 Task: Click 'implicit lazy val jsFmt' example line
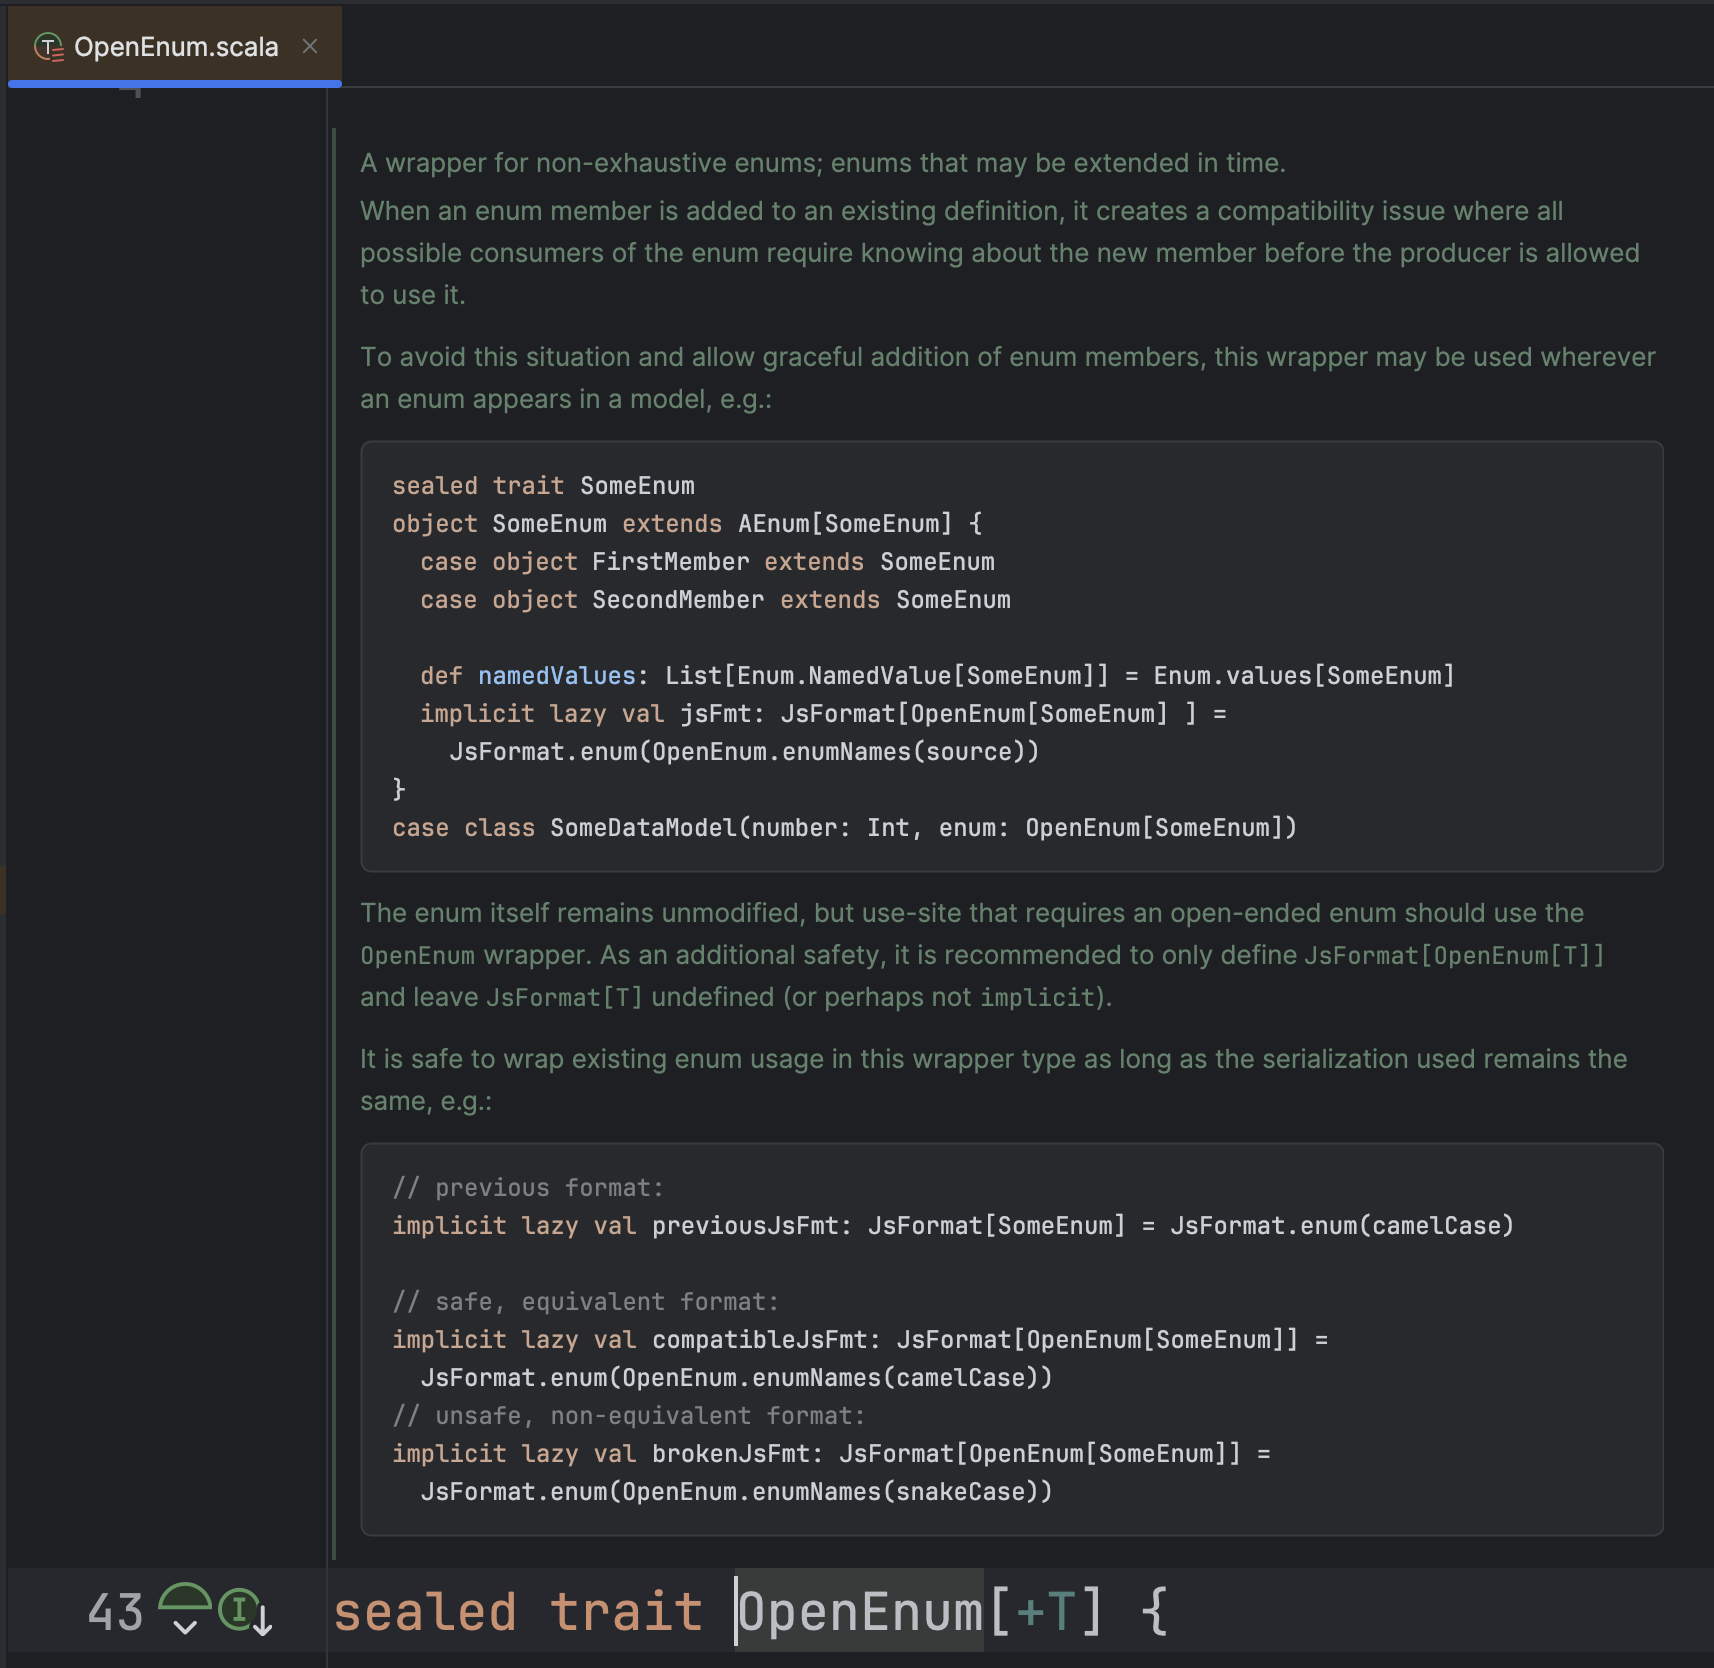(823, 714)
